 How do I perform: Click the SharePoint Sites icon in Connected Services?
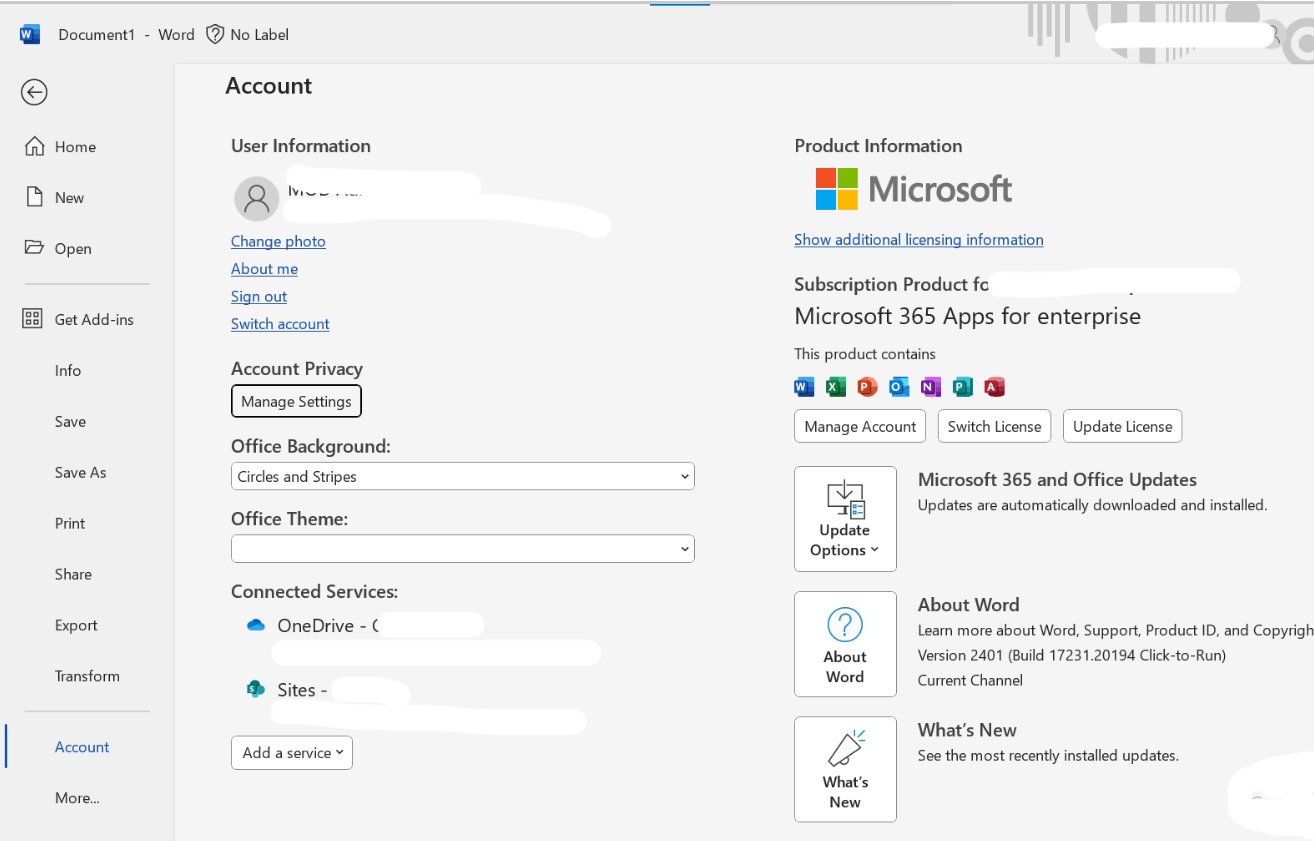(x=256, y=689)
